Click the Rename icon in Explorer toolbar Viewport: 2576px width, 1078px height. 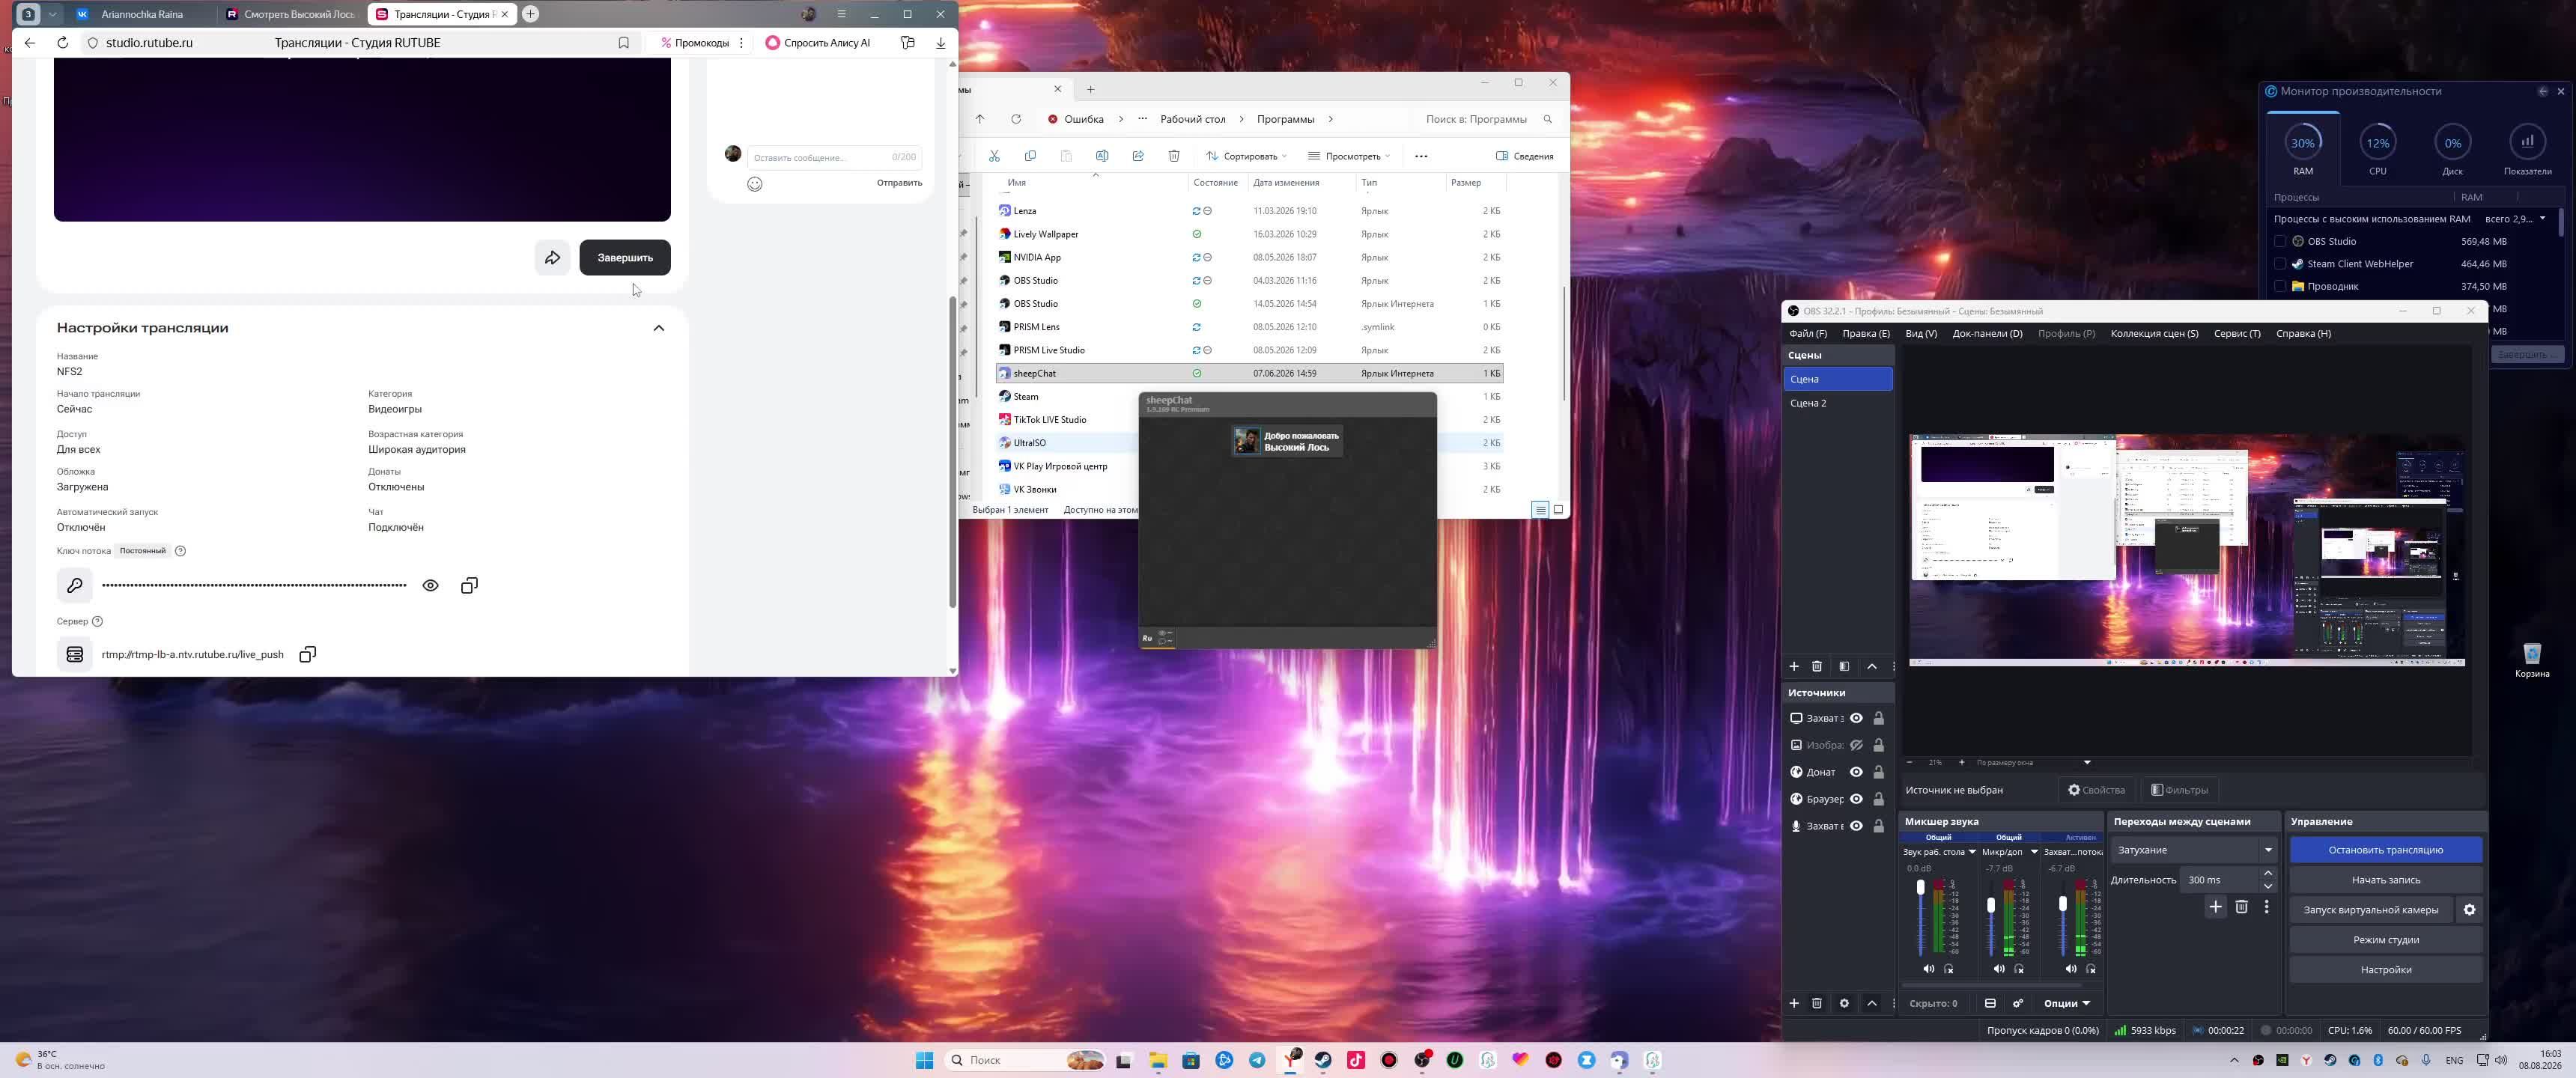[1102, 156]
